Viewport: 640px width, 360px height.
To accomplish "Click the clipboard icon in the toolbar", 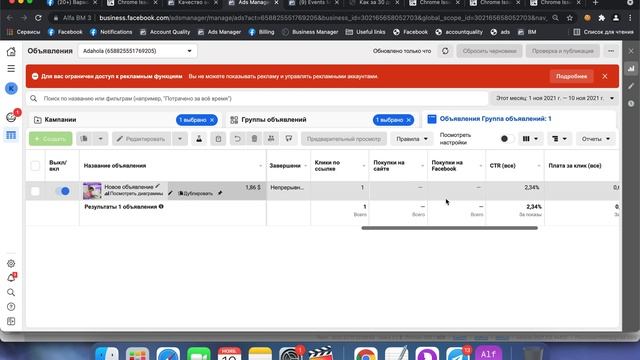I will 218,139.
